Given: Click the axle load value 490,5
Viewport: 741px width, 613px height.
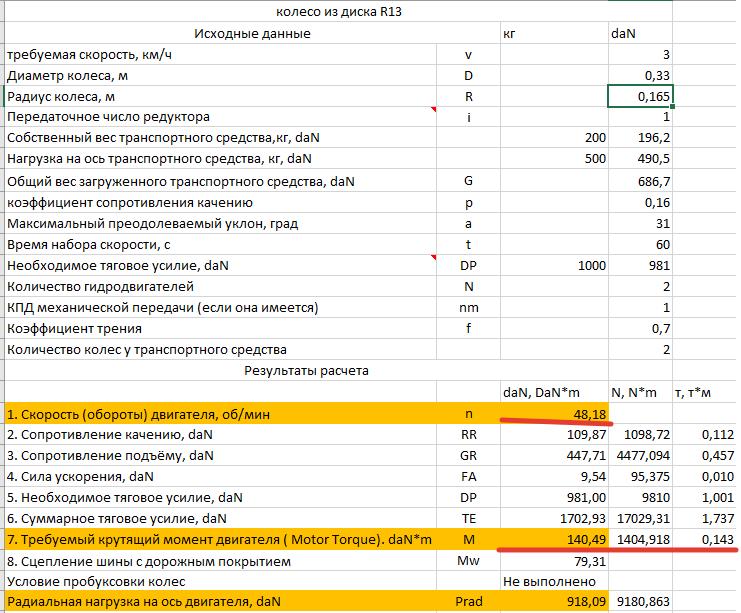Looking at the screenshot, I should 640,159.
